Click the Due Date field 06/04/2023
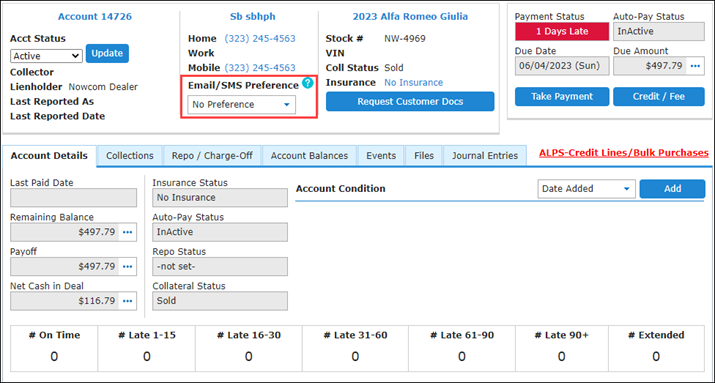Screen dimensions: 715x383 (562, 66)
